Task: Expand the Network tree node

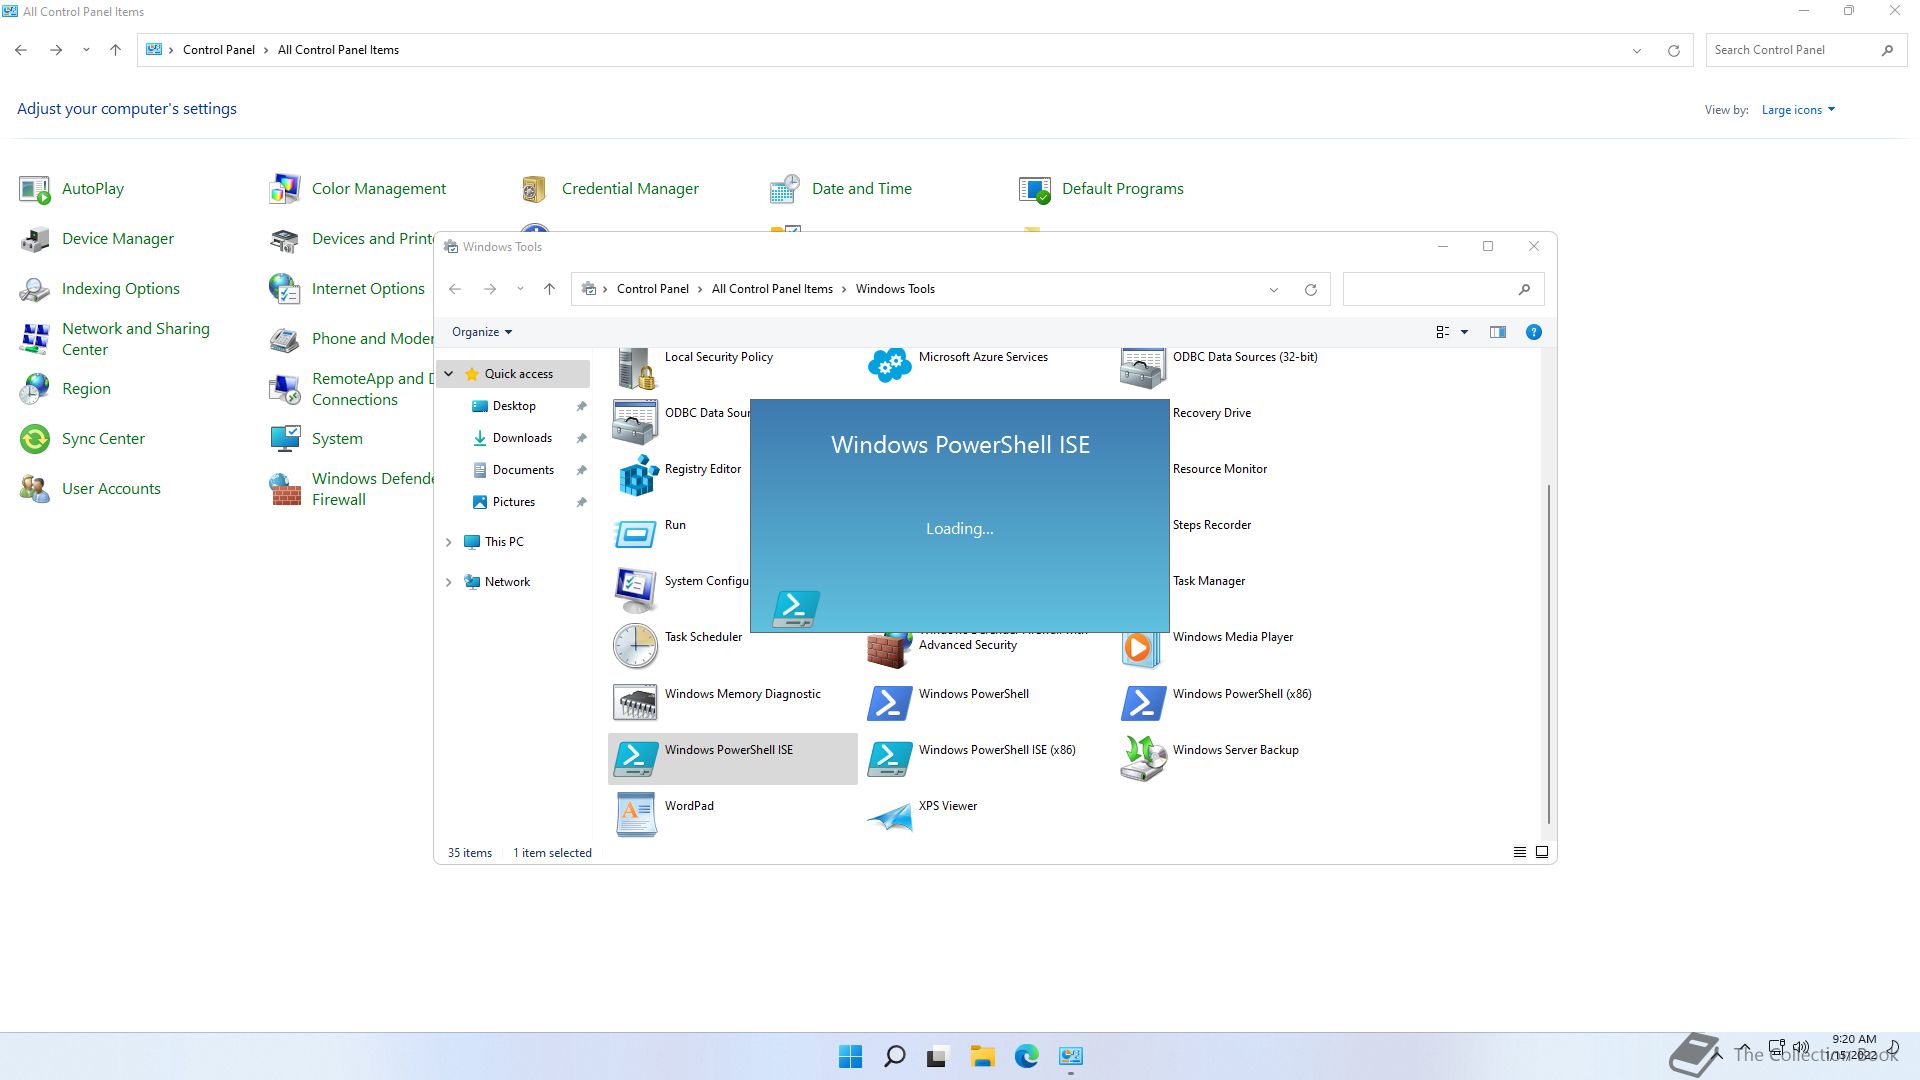Action: (449, 582)
